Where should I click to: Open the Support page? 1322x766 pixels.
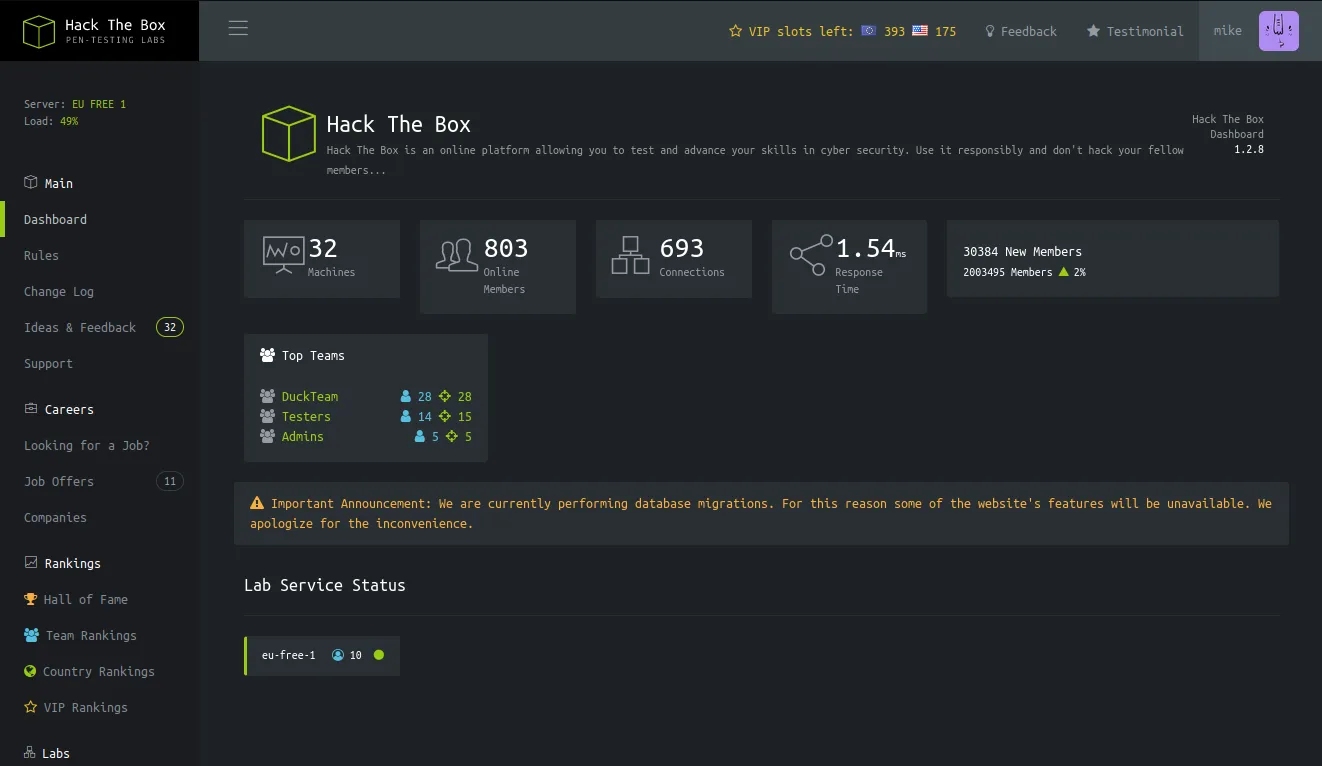pos(48,363)
